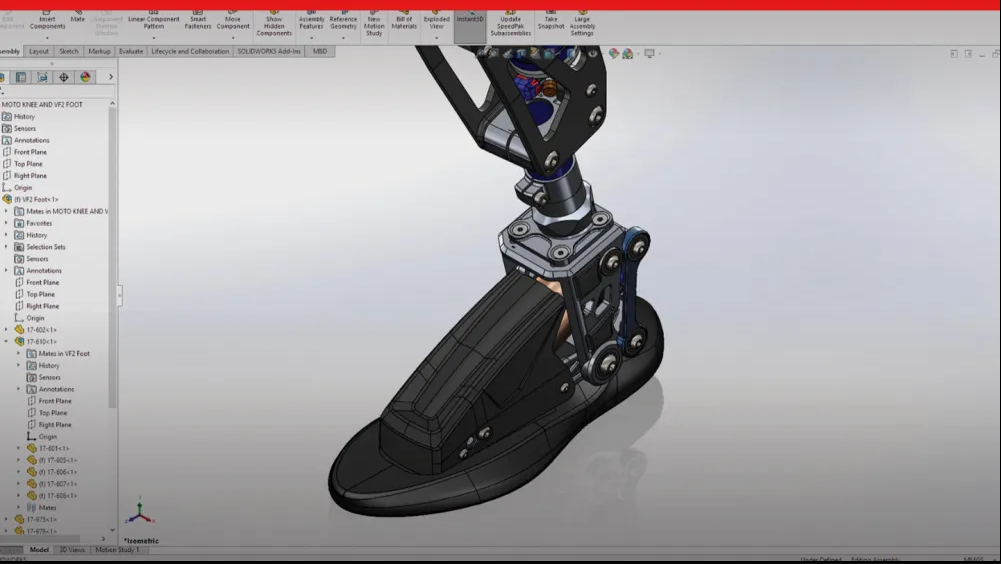
Task: Open the DisplayManager appearance tab icon
Action: [86, 77]
